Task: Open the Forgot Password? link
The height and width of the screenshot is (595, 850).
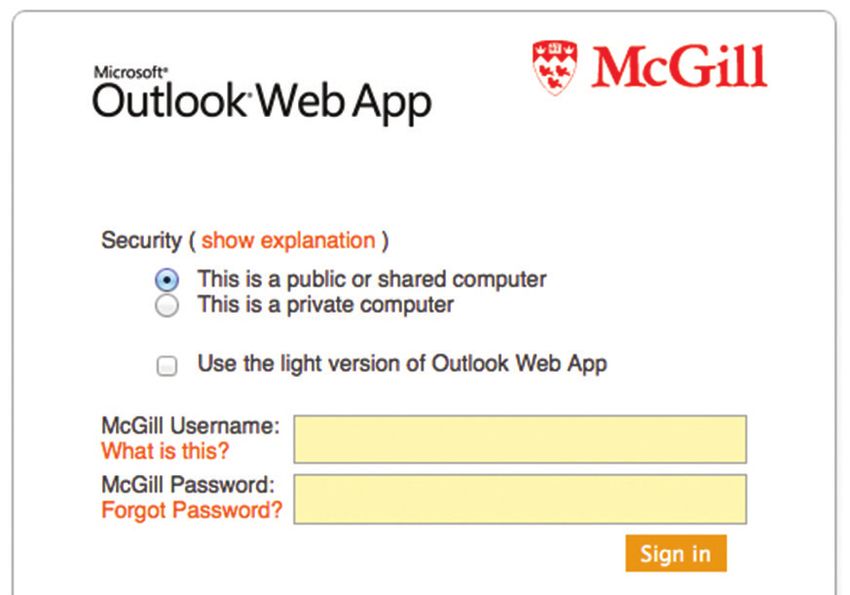Action: 192,510
